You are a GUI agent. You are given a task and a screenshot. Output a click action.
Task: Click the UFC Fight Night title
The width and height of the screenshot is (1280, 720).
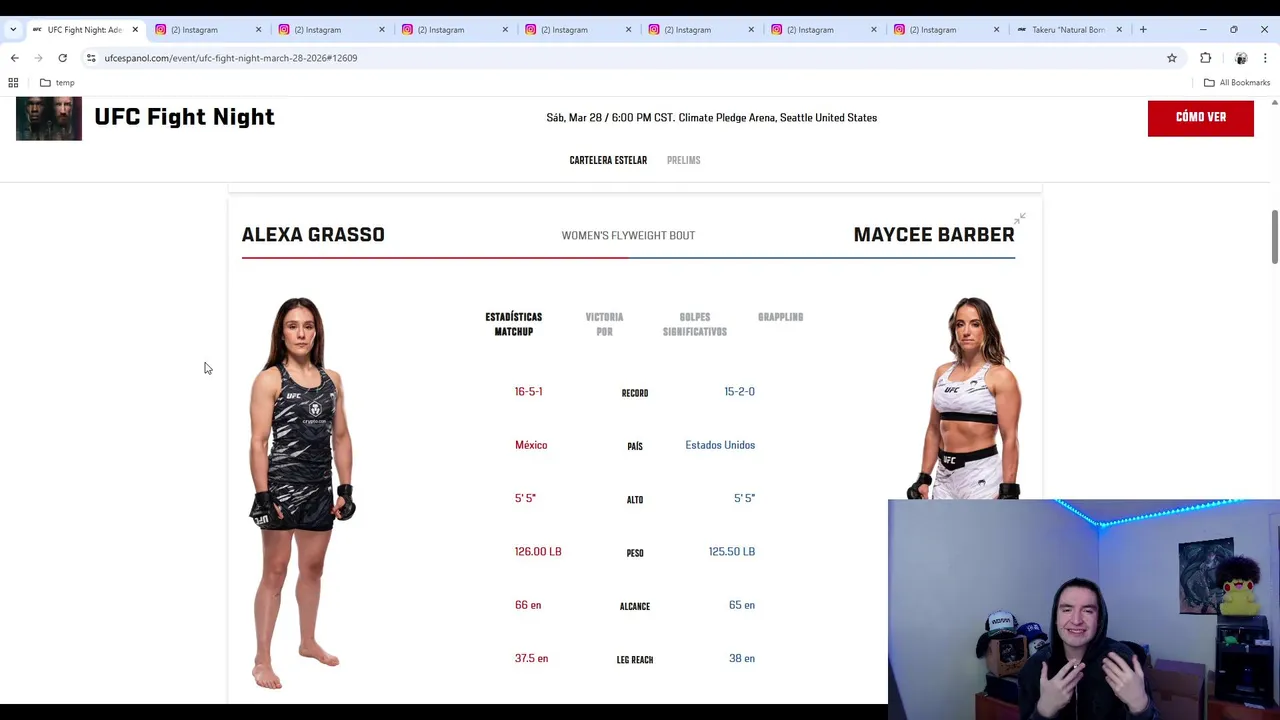pyautogui.click(x=184, y=117)
